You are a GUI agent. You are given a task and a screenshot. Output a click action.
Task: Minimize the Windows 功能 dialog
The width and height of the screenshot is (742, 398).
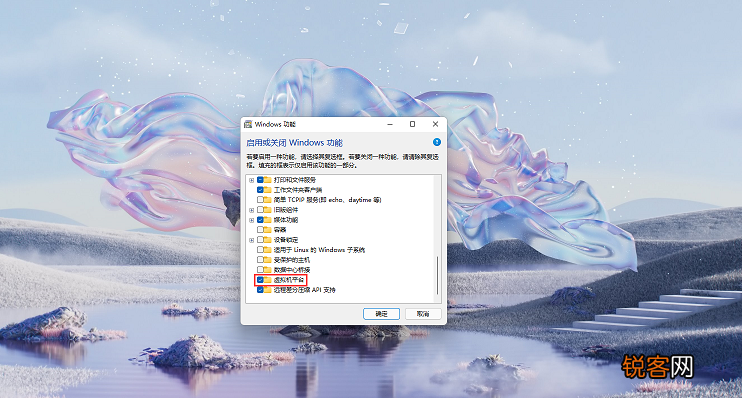[390, 124]
